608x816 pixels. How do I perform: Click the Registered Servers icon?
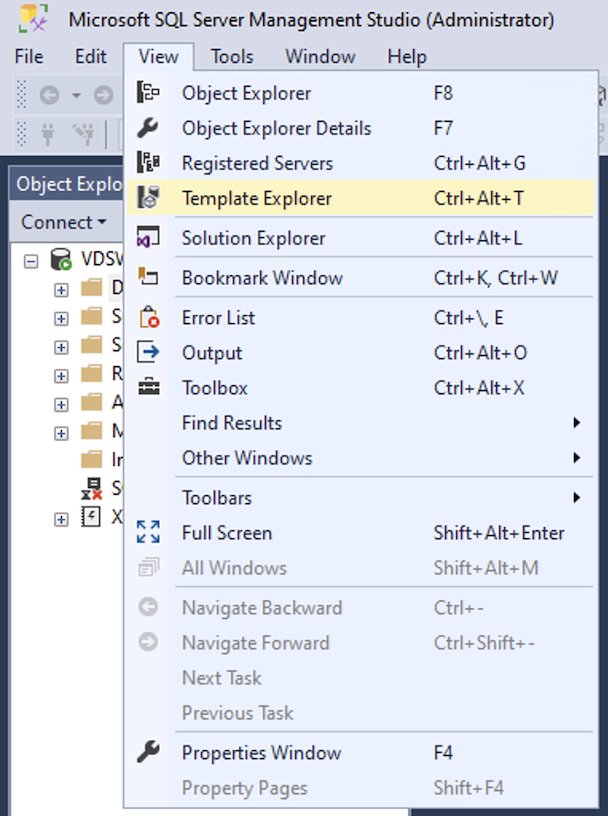pos(148,163)
